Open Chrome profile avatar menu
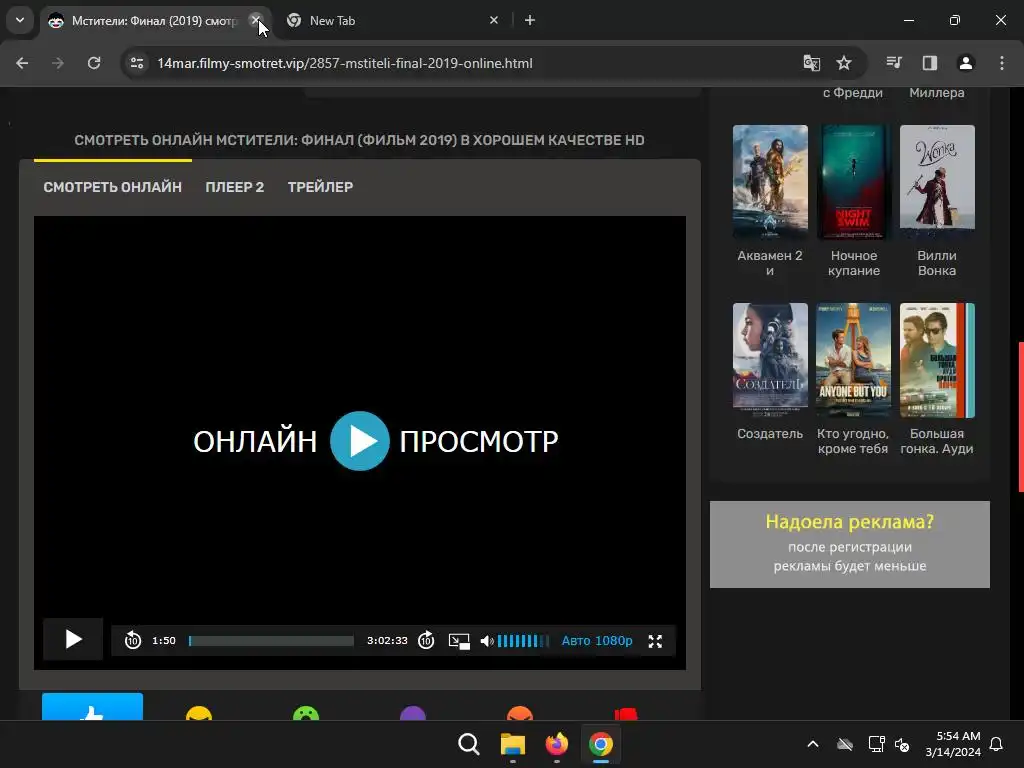 click(x=966, y=63)
